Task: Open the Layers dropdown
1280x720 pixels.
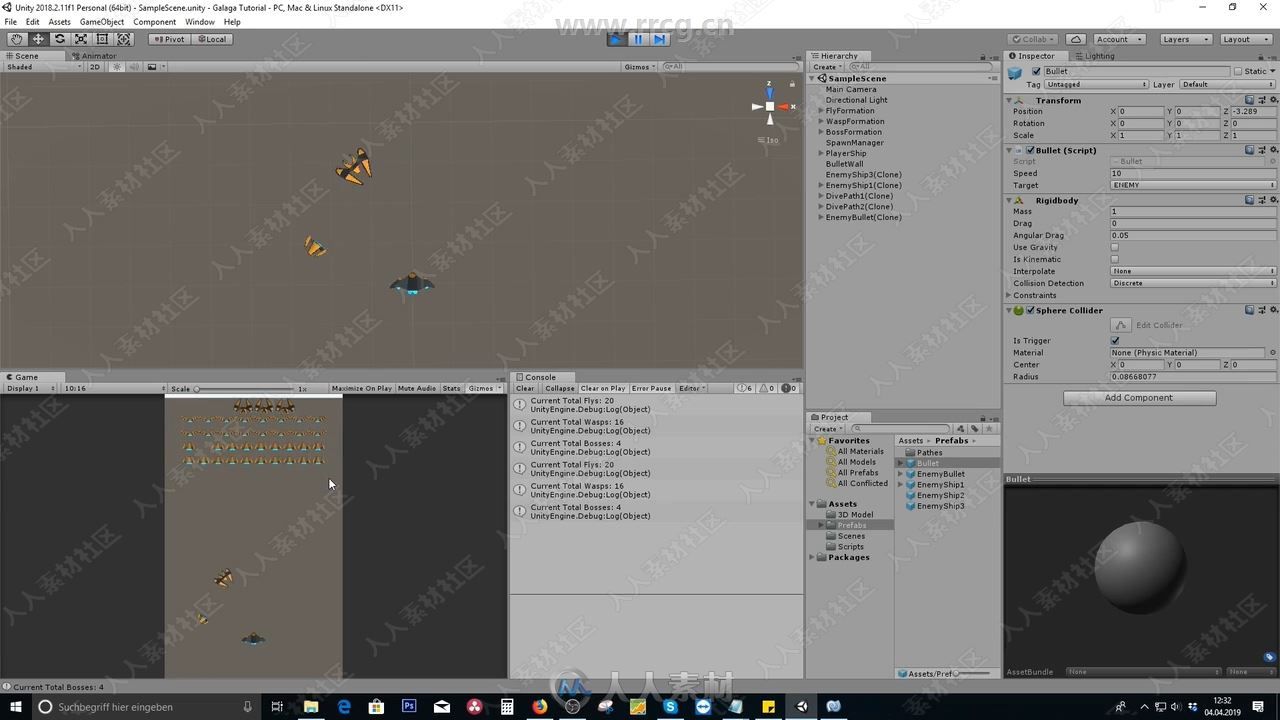Action: [x=1186, y=39]
